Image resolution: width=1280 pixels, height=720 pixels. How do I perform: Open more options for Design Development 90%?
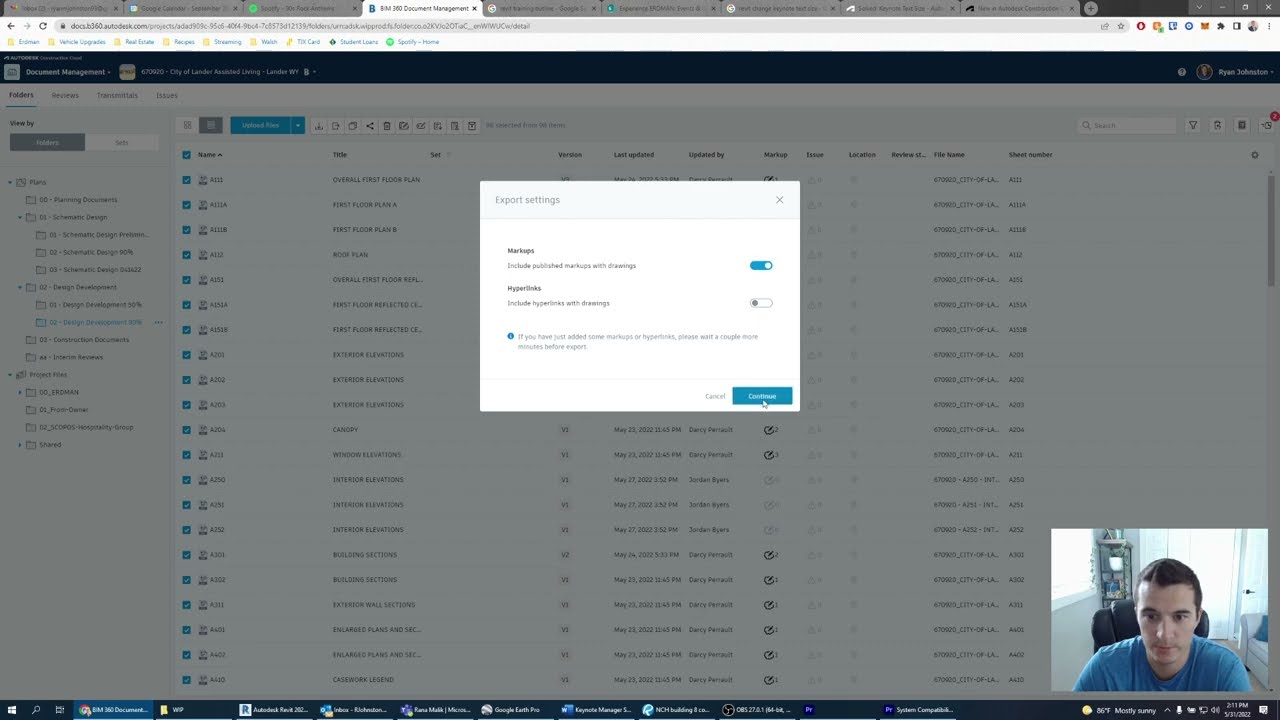158,322
